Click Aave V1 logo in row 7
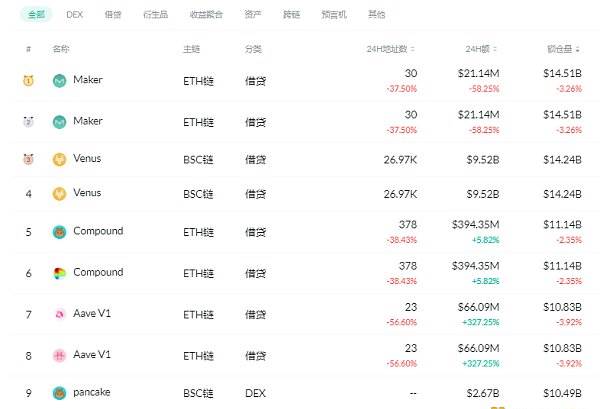The image size is (600, 409). click(60, 315)
